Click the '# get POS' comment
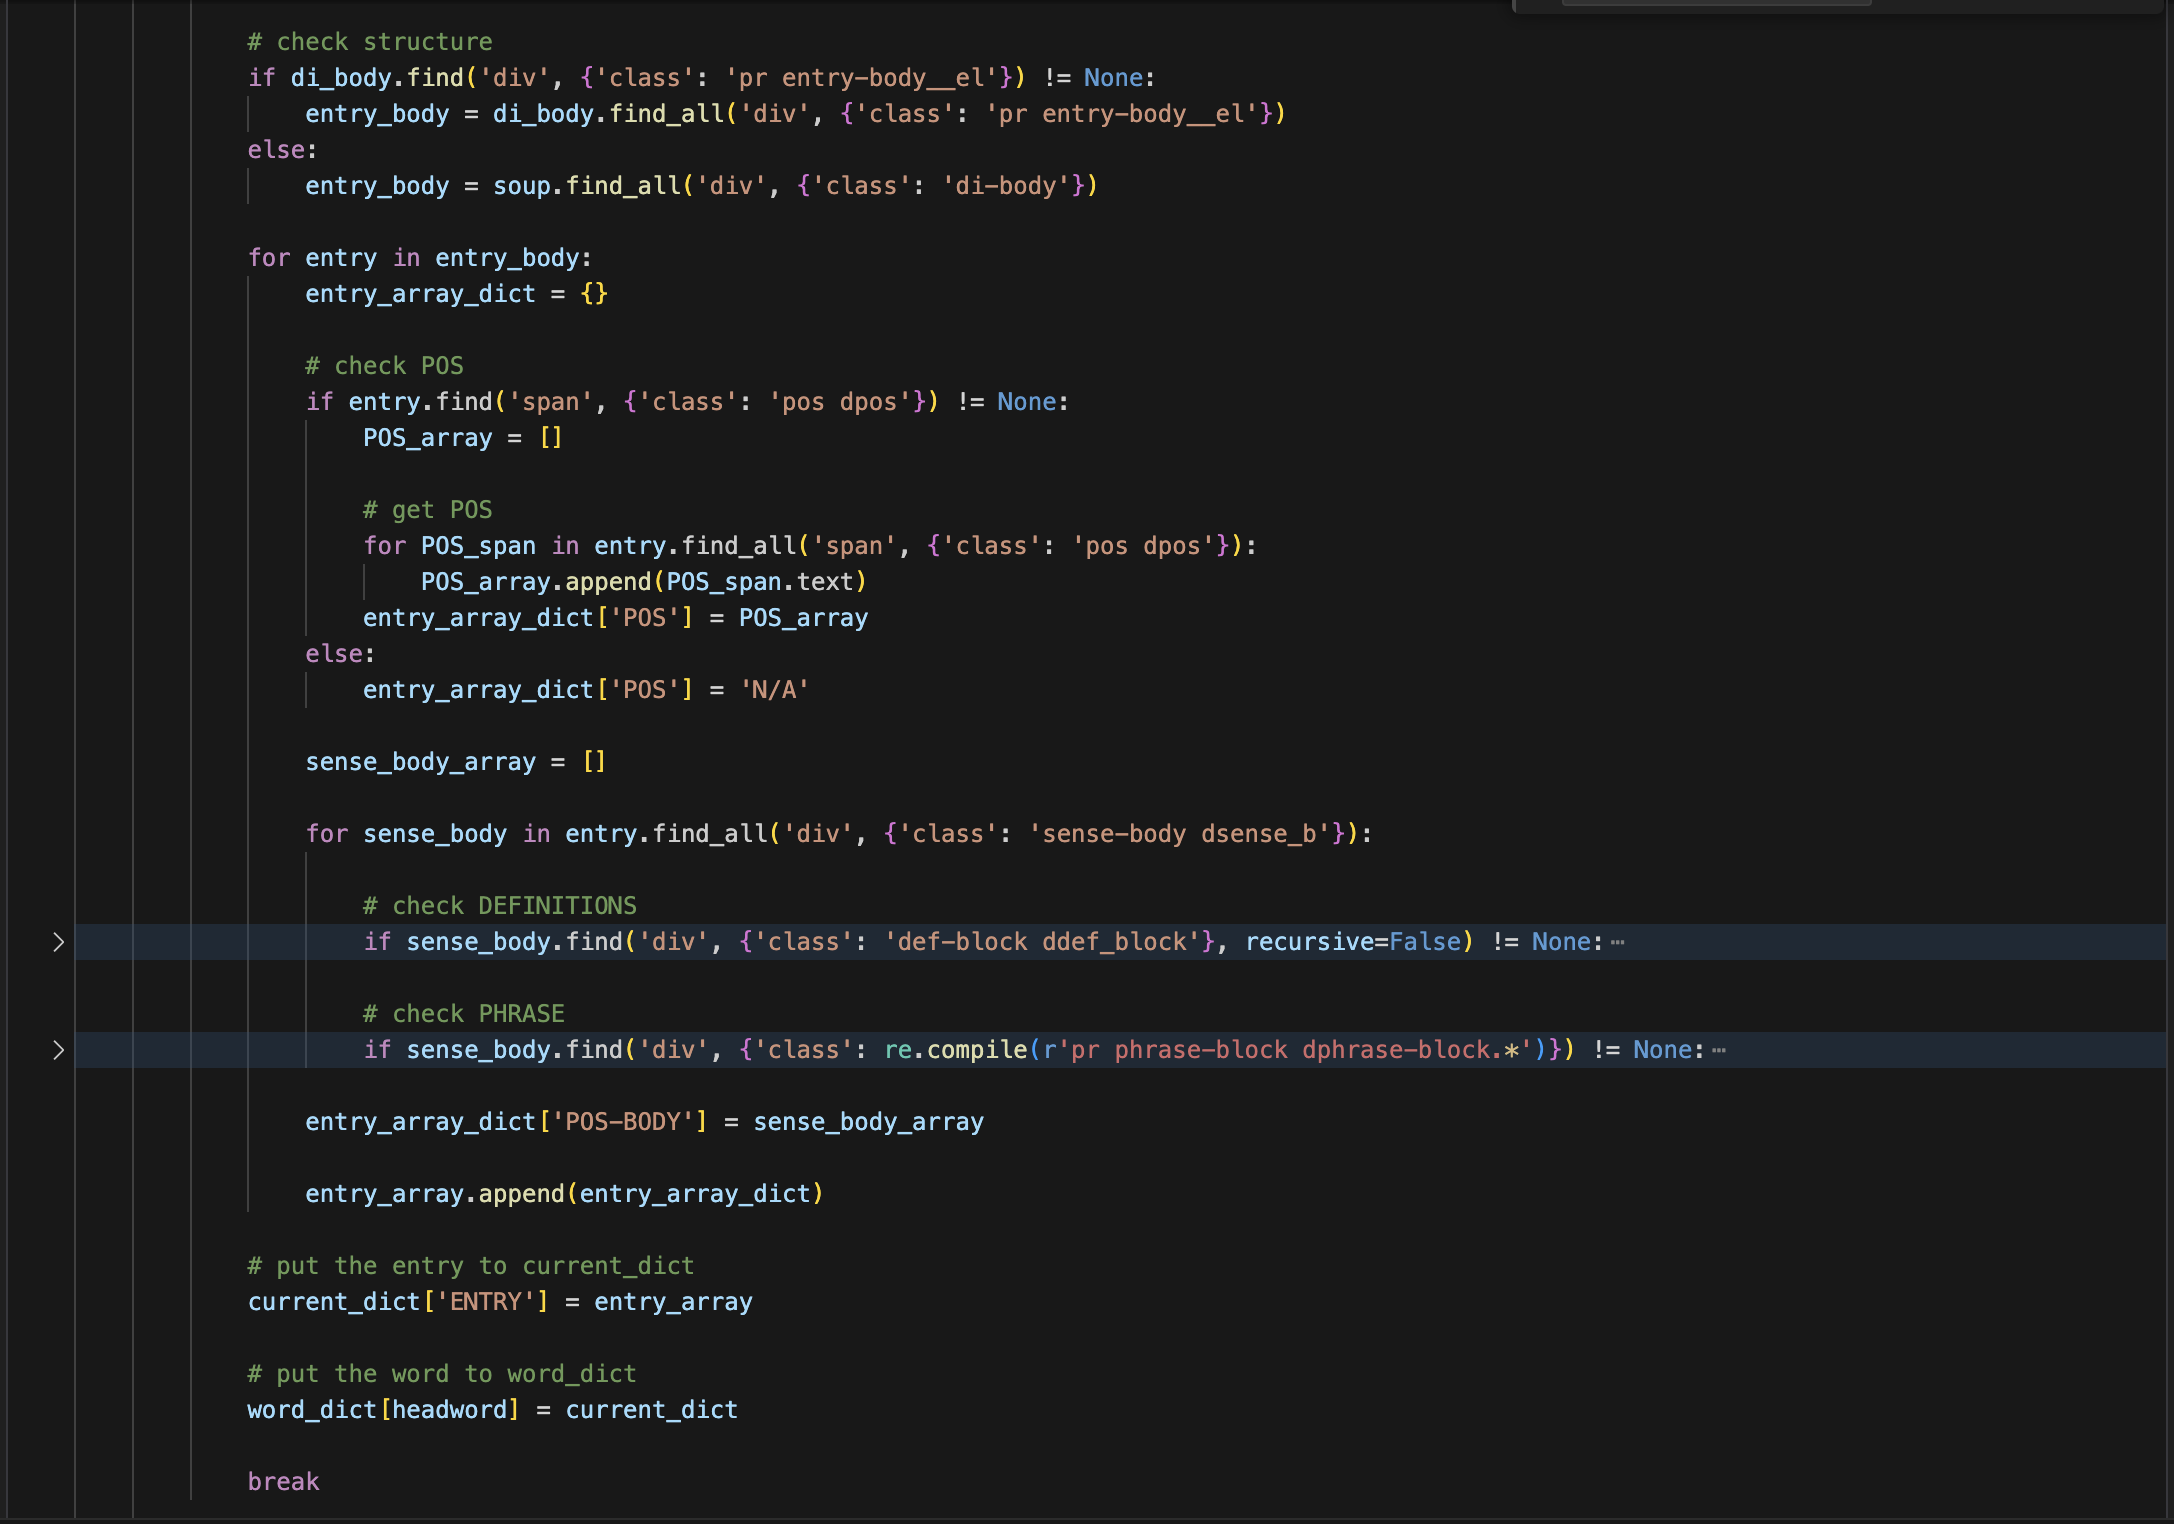This screenshot has height=1524, width=2174. coord(427,510)
